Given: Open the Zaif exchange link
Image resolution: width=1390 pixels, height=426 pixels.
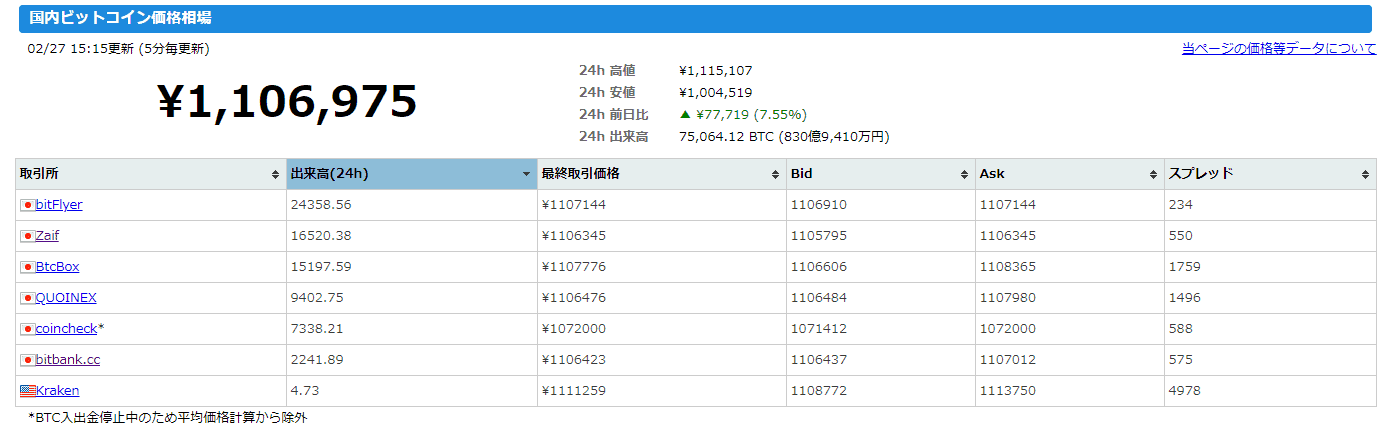Looking at the screenshot, I should [x=47, y=236].
